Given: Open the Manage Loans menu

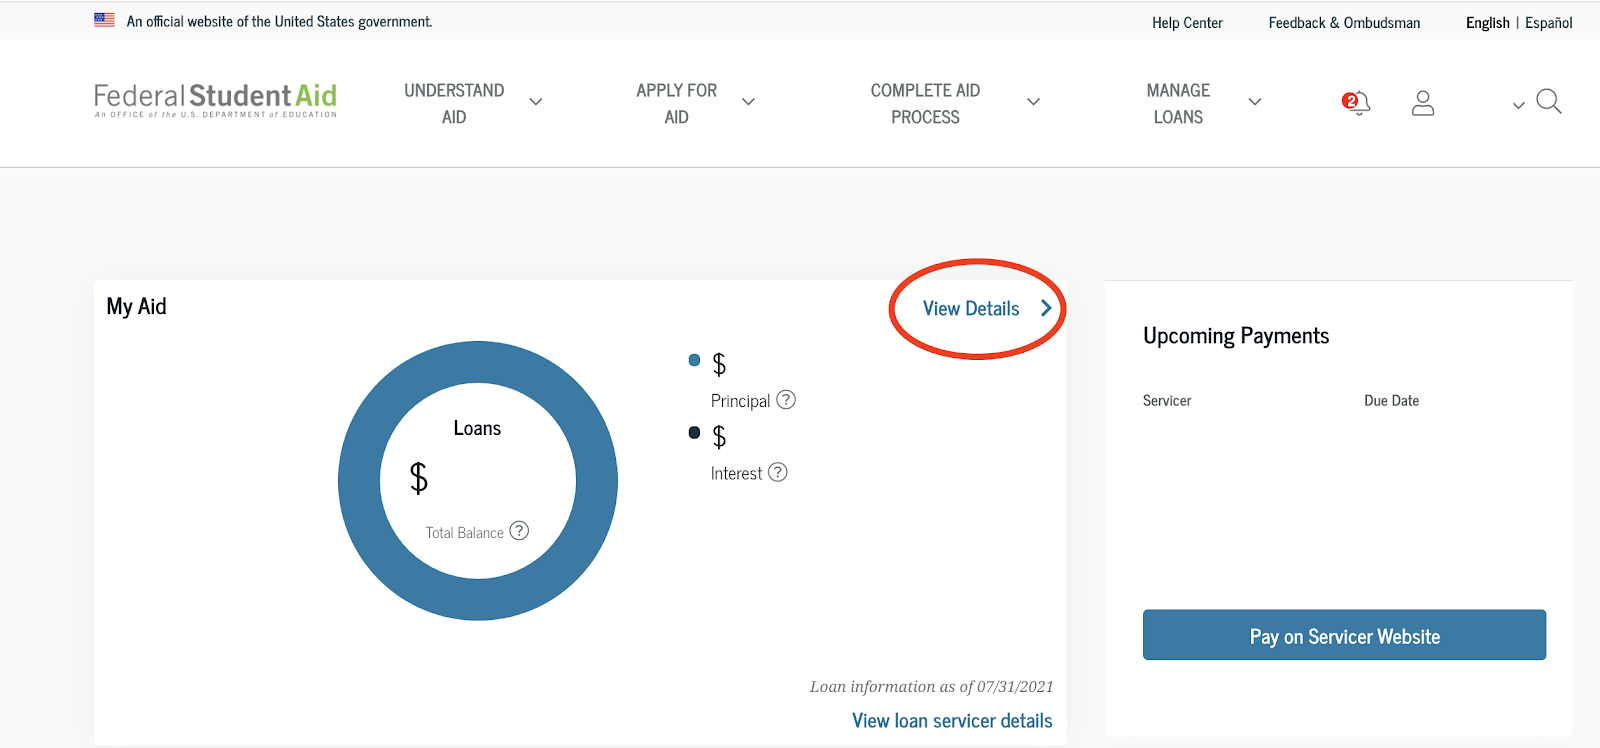Looking at the screenshot, I should 1178,103.
